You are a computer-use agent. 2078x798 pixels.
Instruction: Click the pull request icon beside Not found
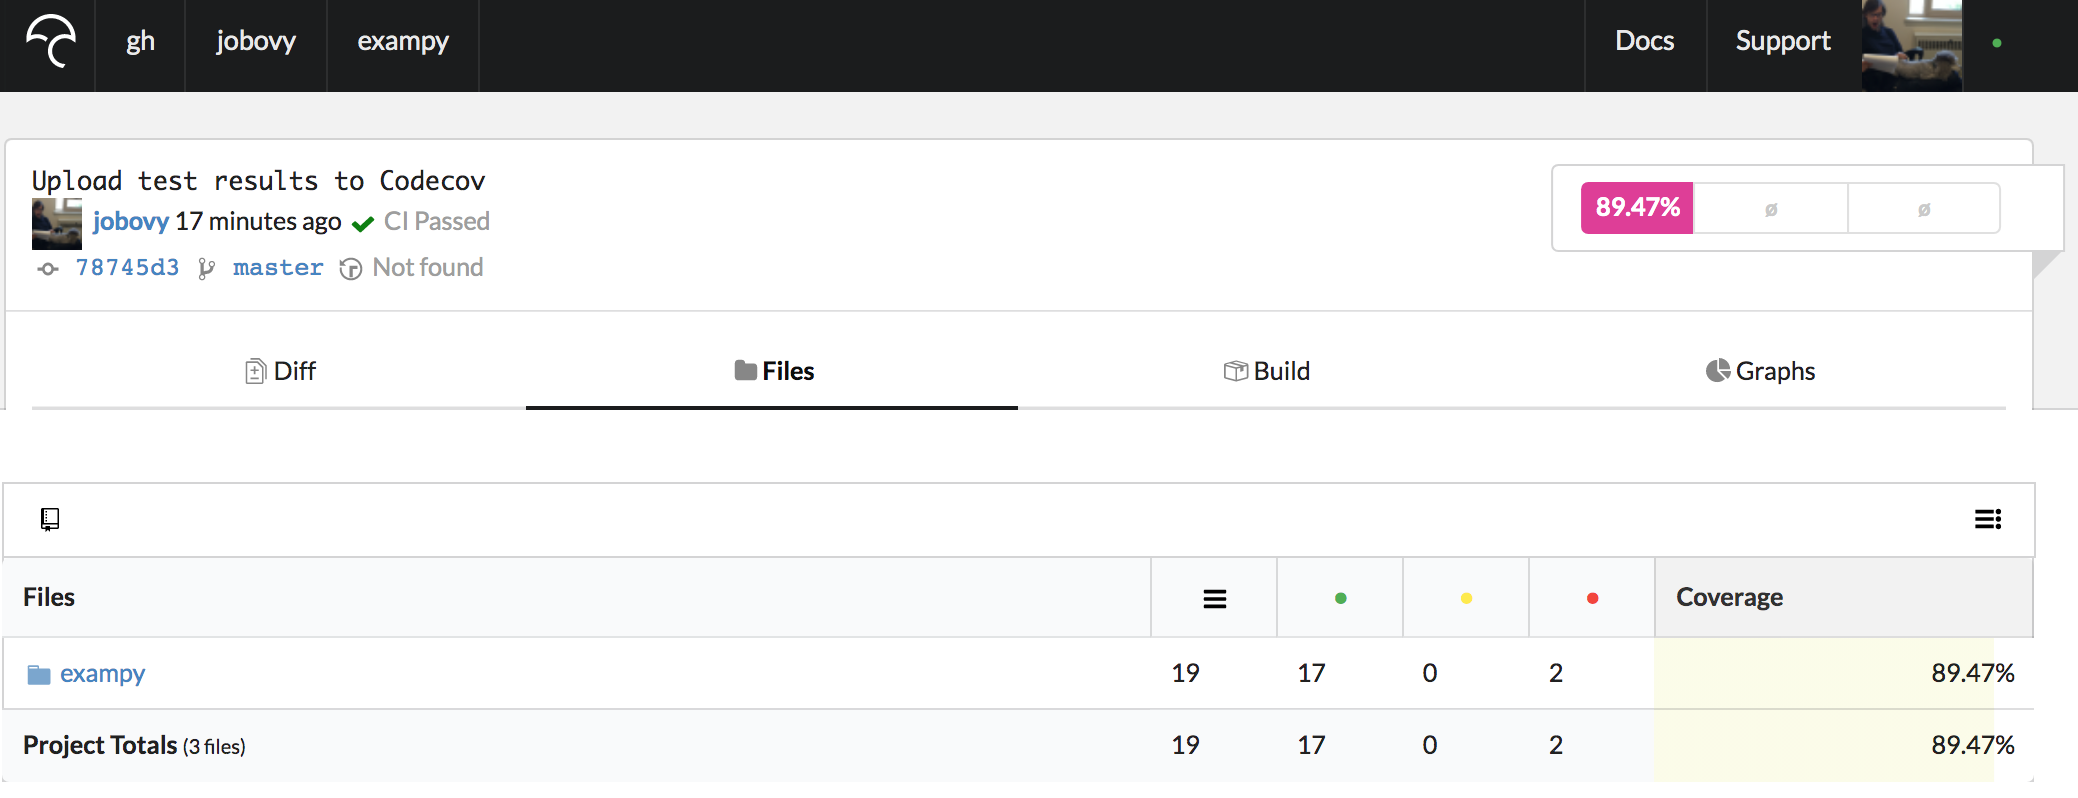click(x=350, y=269)
